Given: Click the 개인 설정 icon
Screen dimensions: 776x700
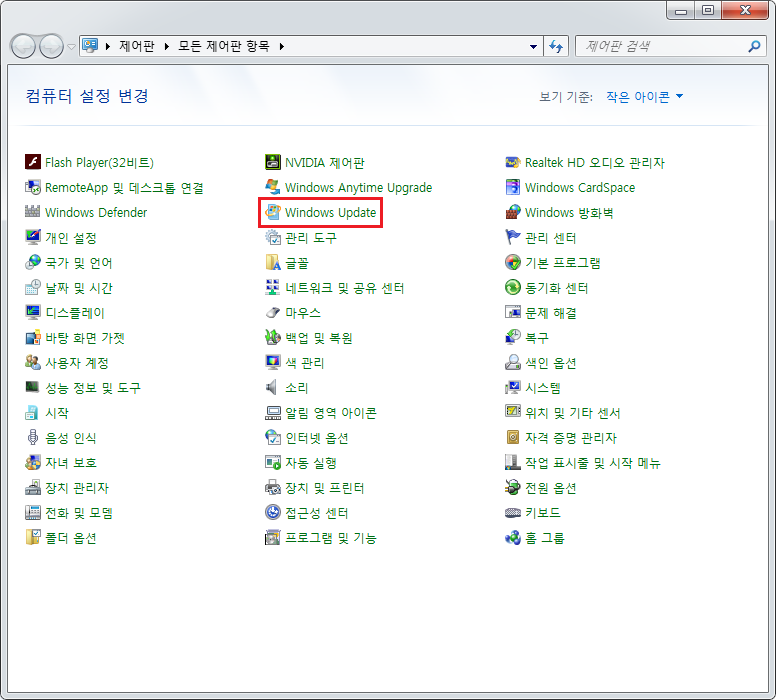Looking at the screenshot, I should (33, 237).
